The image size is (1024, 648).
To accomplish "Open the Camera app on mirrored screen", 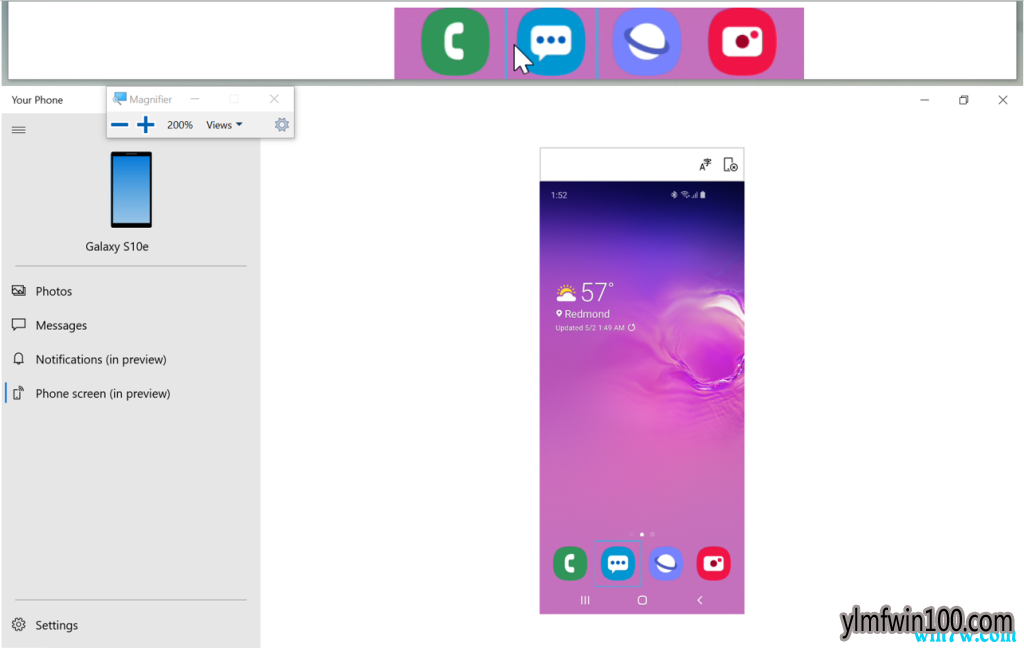I will (713, 563).
